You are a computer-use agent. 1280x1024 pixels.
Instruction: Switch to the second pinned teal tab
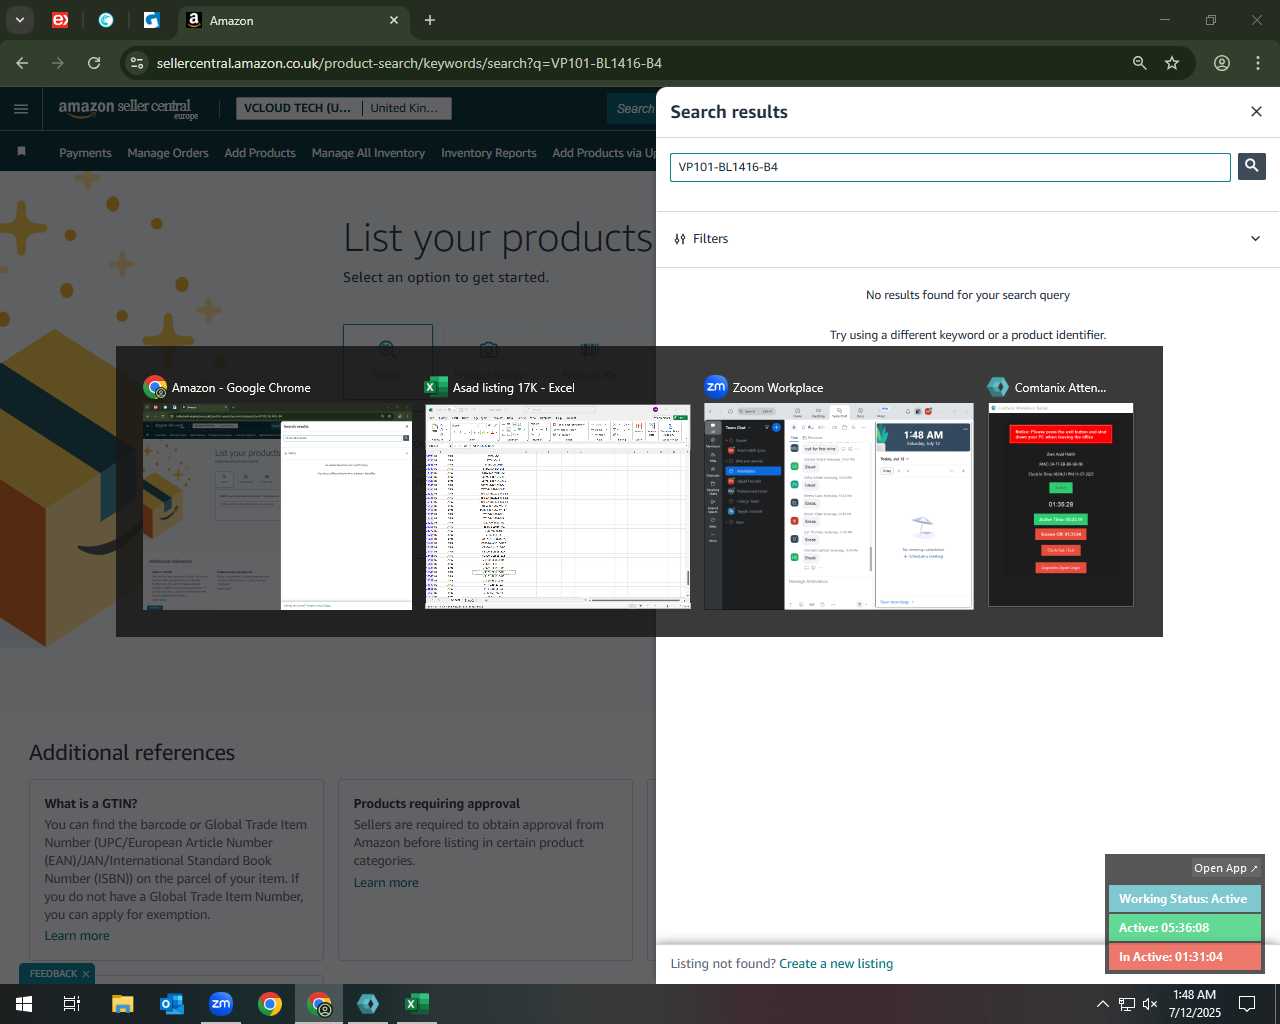pos(106,20)
